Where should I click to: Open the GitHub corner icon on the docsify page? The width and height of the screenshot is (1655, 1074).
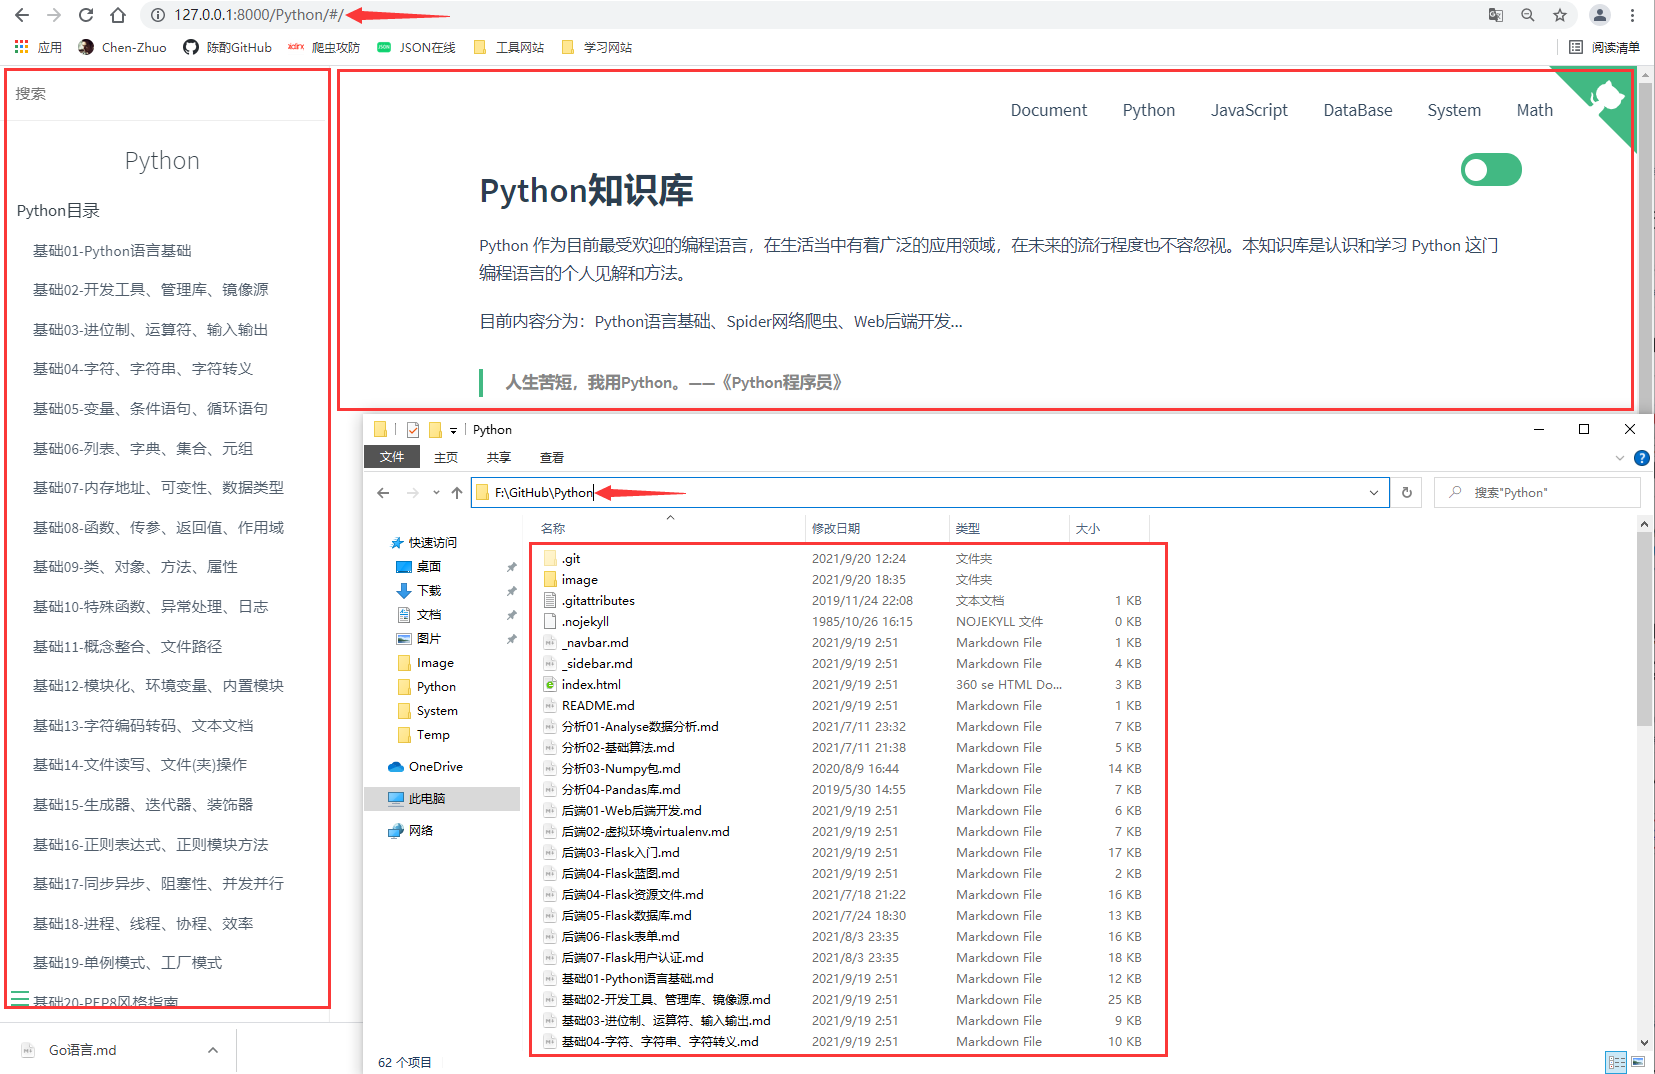pyautogui.click(x=1610, y=95)
